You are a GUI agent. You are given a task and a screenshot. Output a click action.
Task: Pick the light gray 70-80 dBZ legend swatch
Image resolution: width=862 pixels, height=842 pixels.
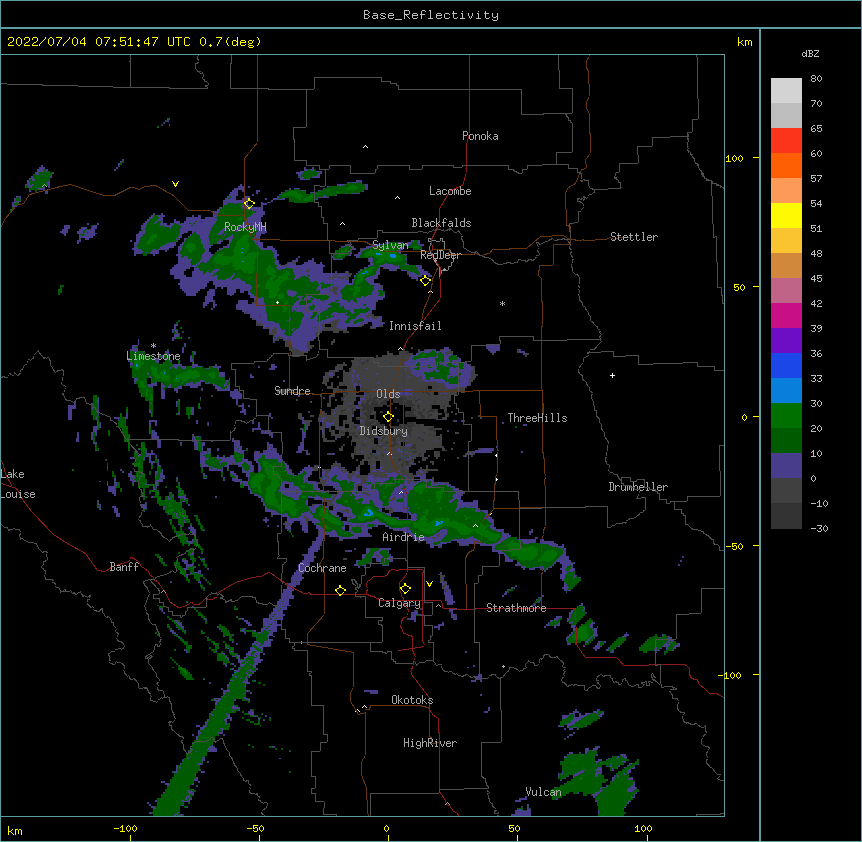786,91
